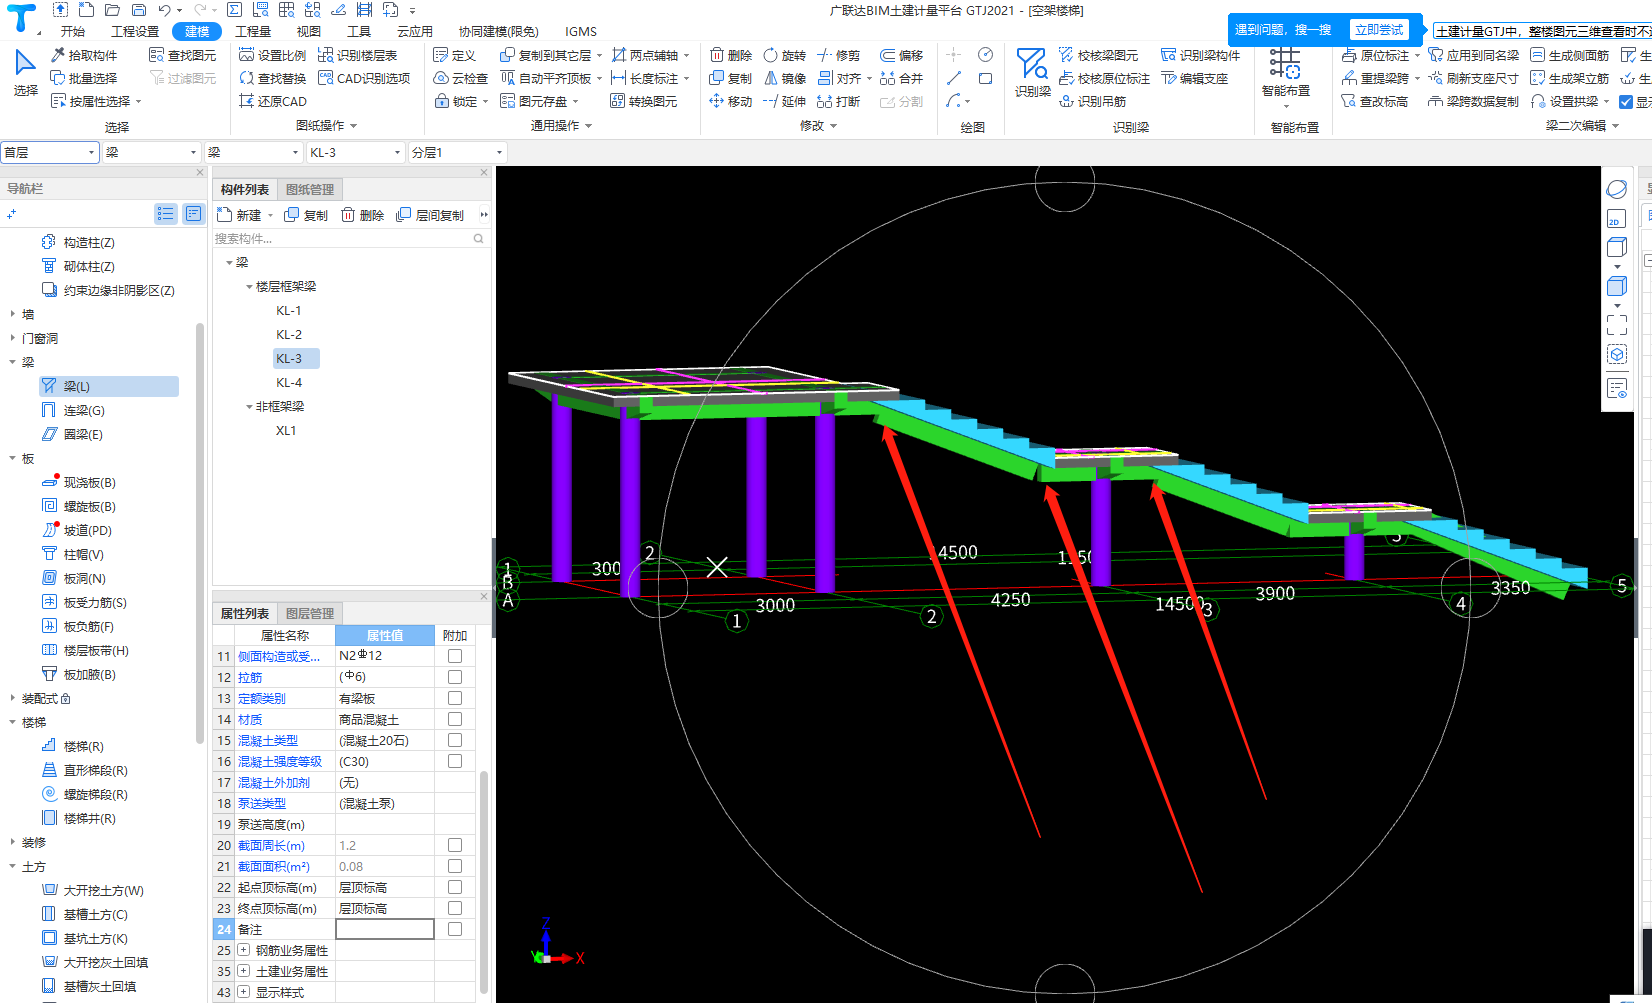
Task: Select the 镜像 mirror tool
Action: 784,78
